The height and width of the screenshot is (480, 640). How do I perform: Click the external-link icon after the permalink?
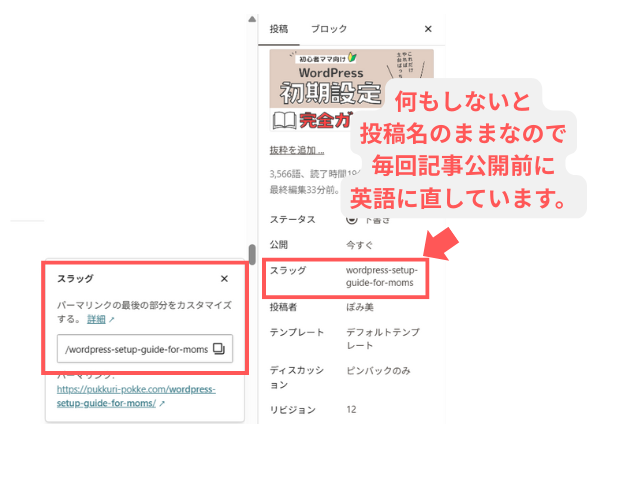tap(162, 404)
